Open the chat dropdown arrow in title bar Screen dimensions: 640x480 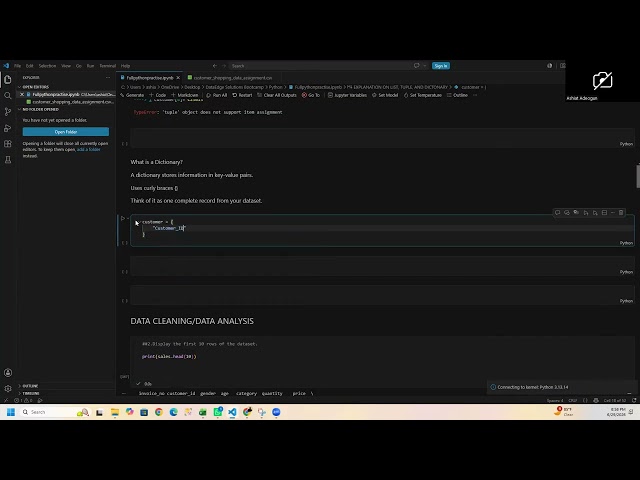[x=424, y=66]
